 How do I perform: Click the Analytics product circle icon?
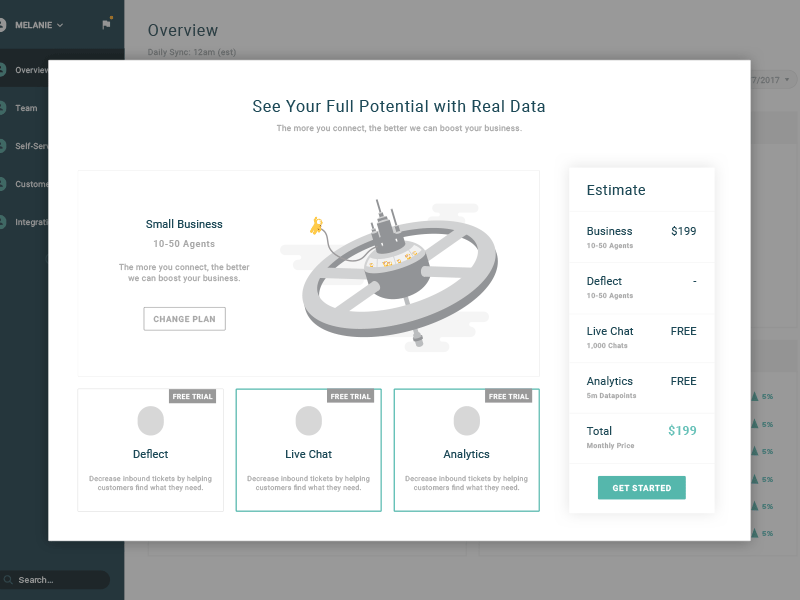click(466, 420)
